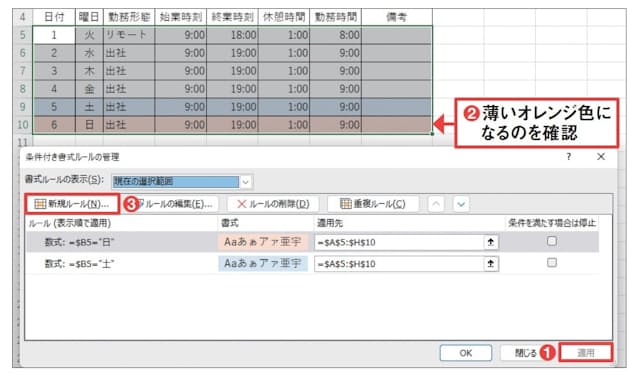Viewport: 638px width, 377px height.
Task: Open the dialog help question mark
Action: click(569, 157)
